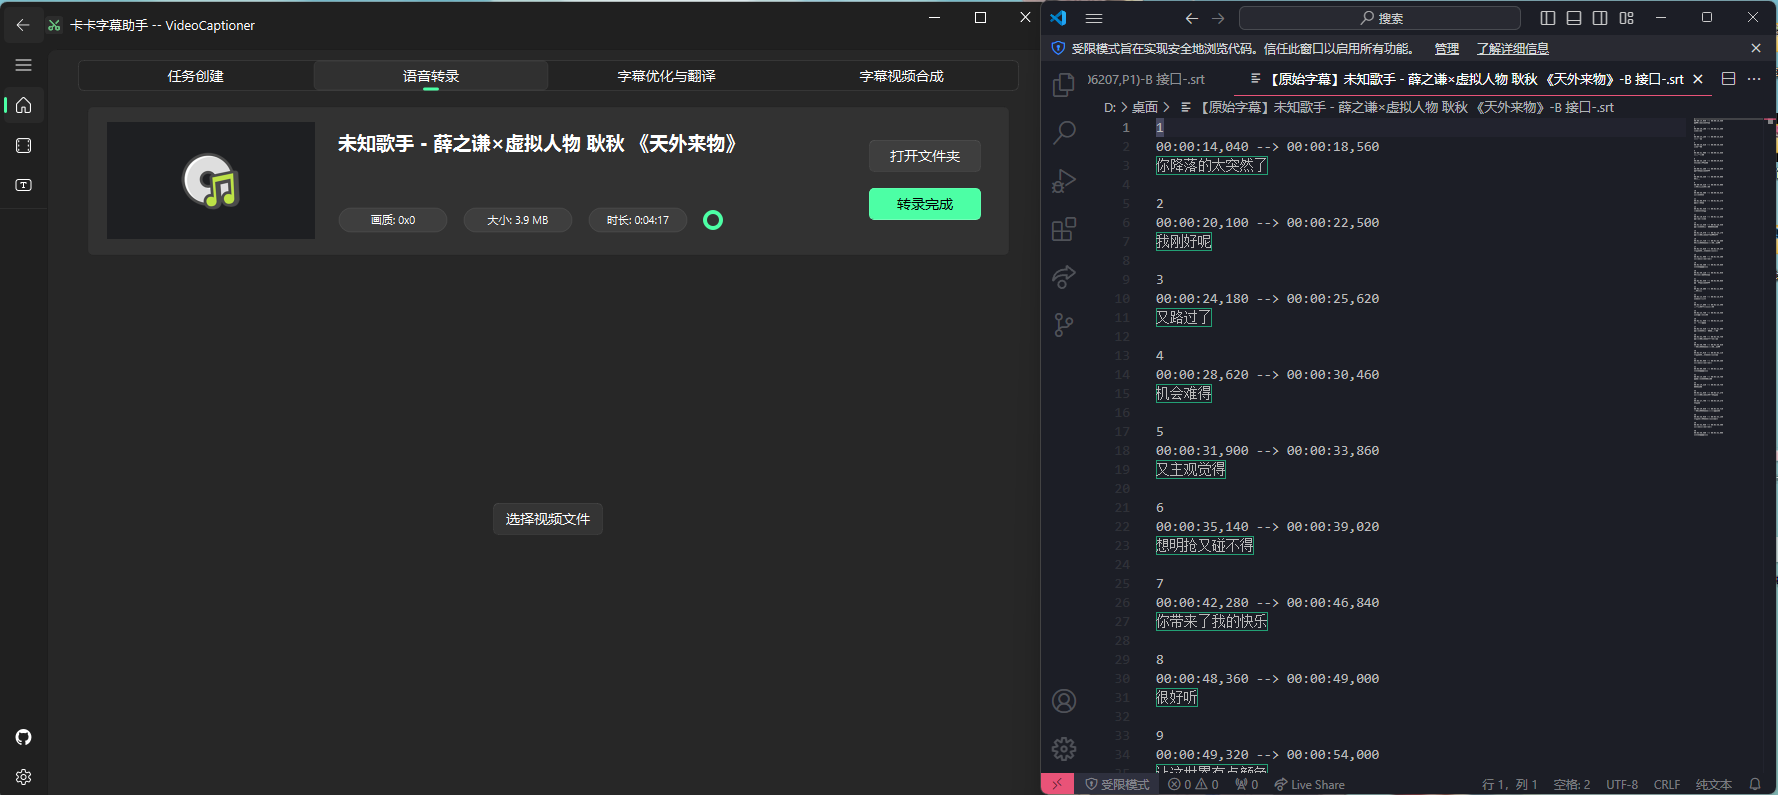Open VS Code customize layout options
The width and height of the screenshot is (1778, 795).
1627,18
